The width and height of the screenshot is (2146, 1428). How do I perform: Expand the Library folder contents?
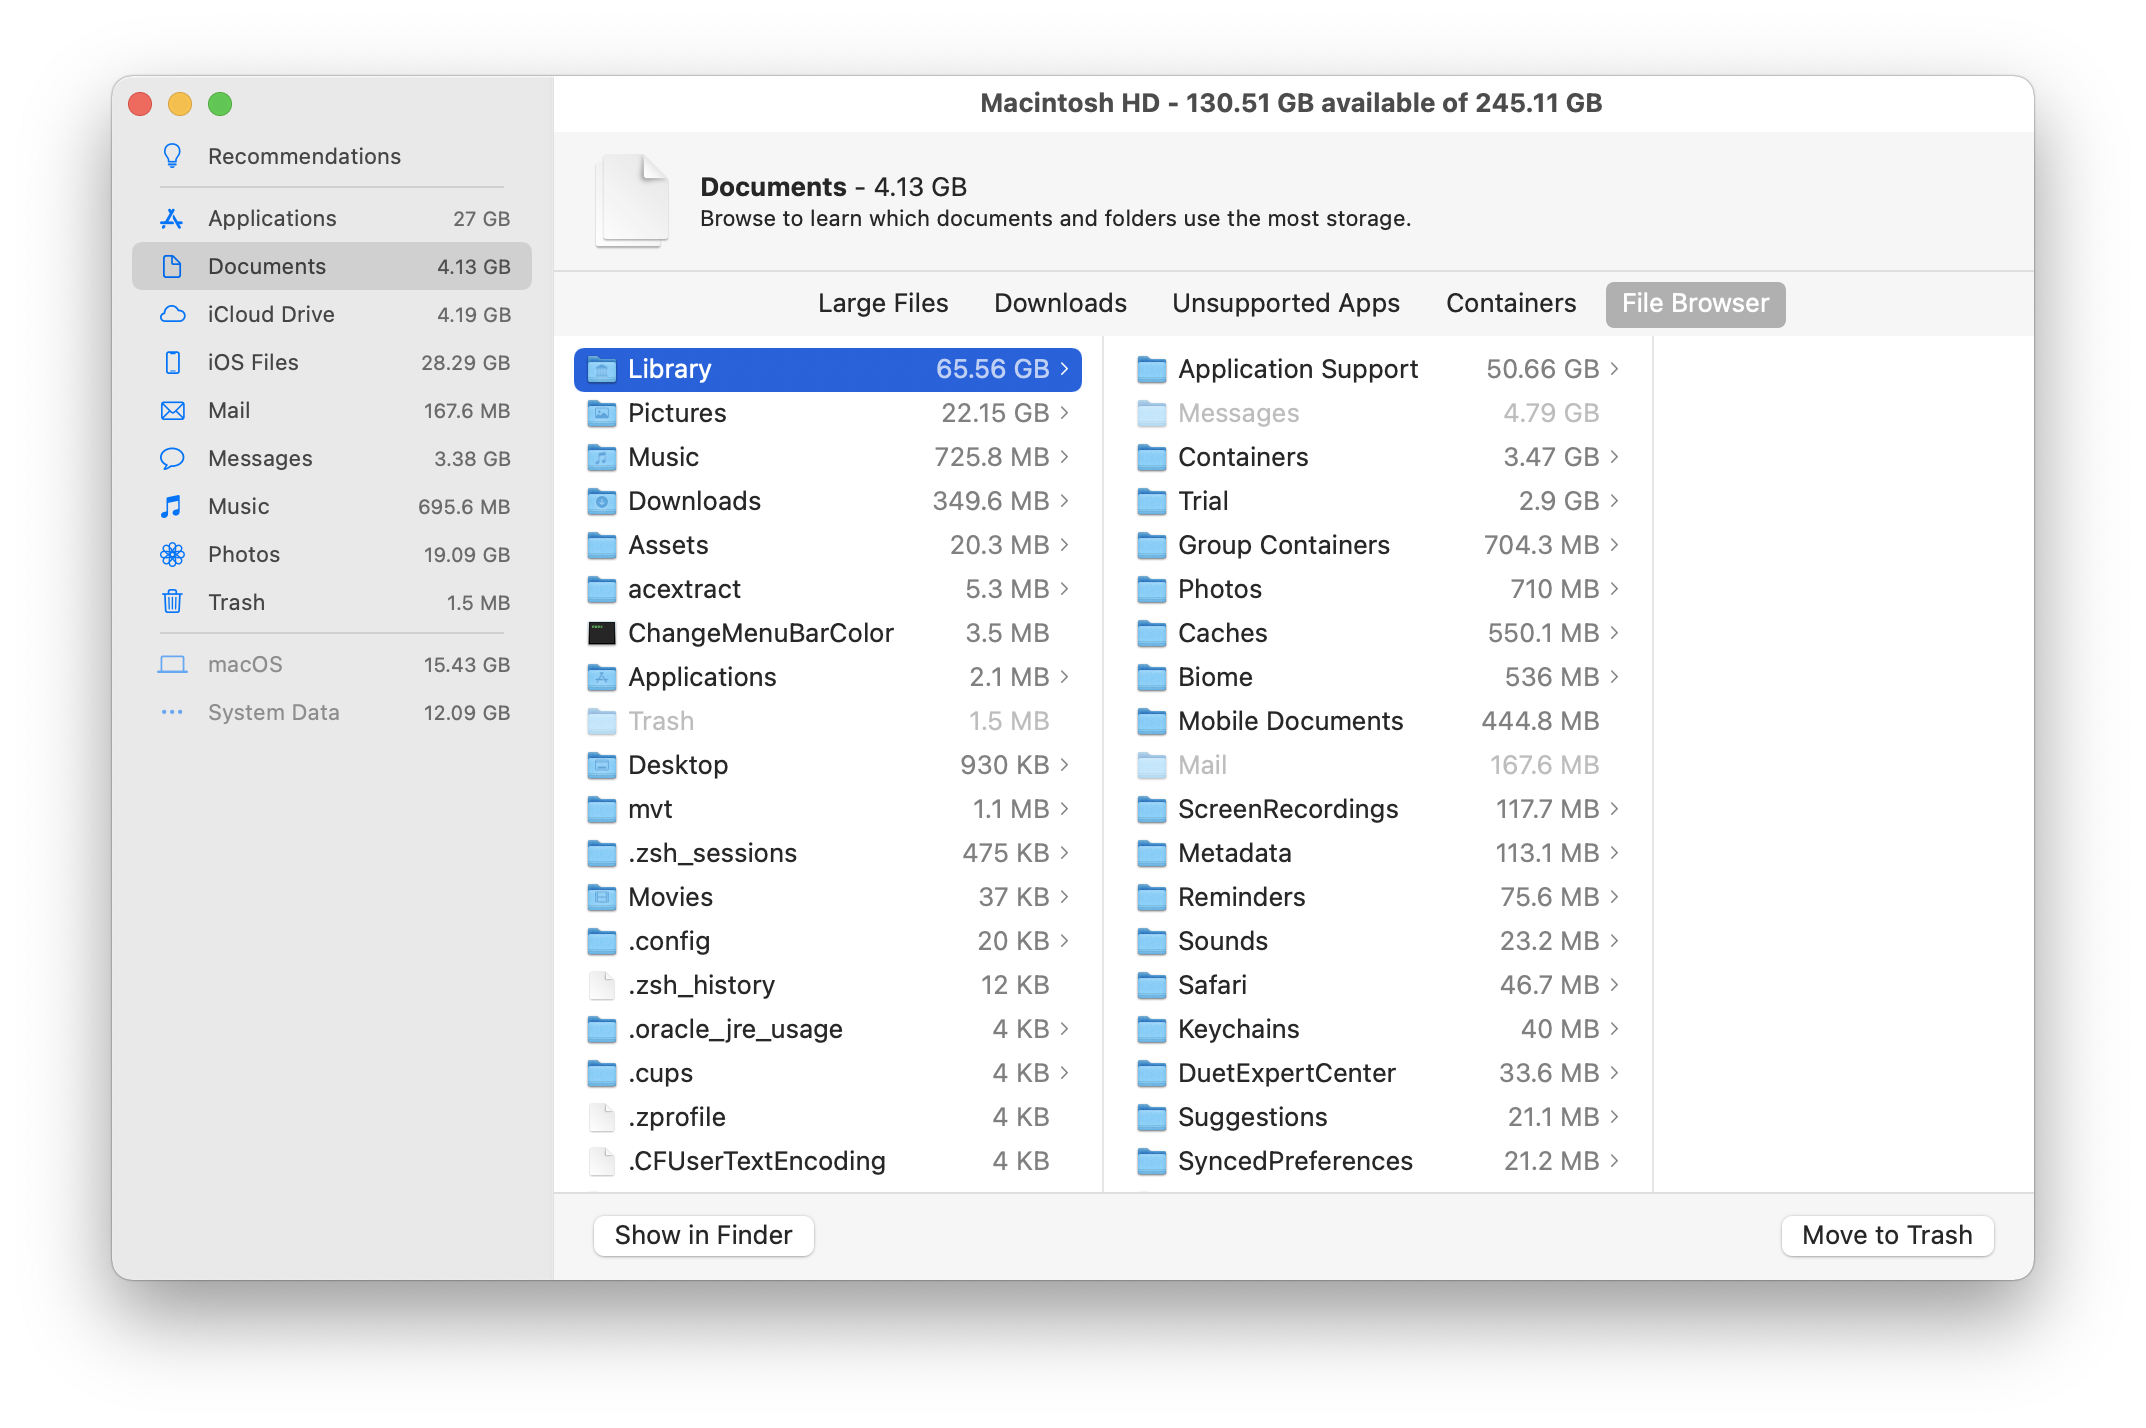(1062, 369)
